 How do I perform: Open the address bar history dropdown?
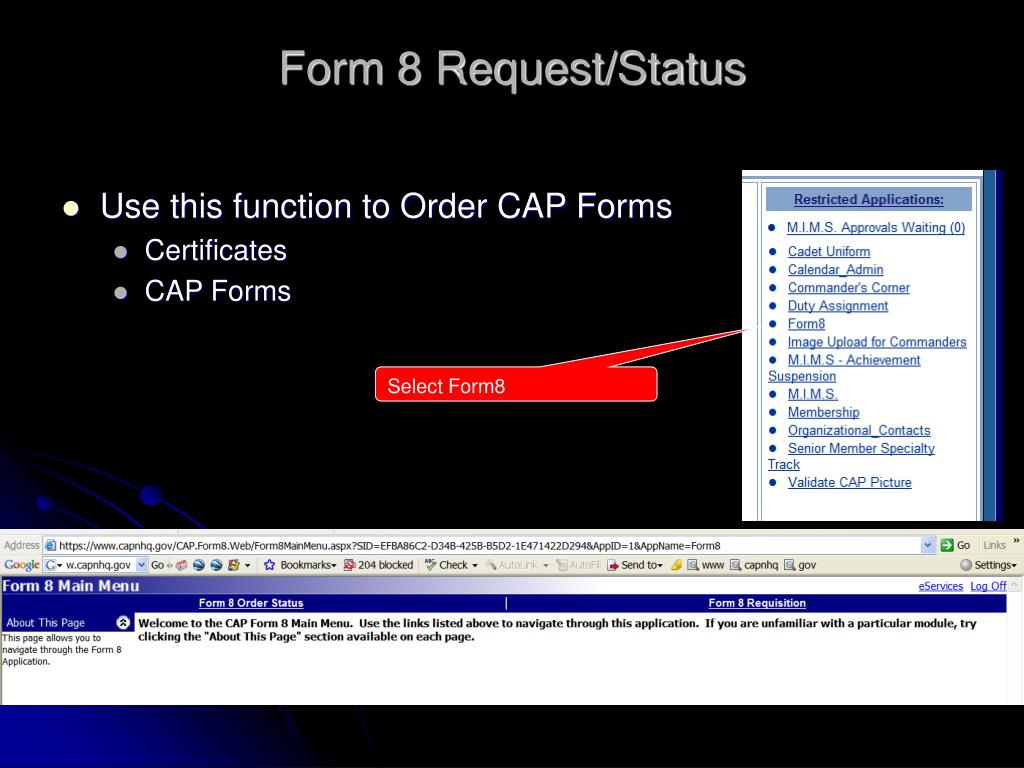pos(927,545)
